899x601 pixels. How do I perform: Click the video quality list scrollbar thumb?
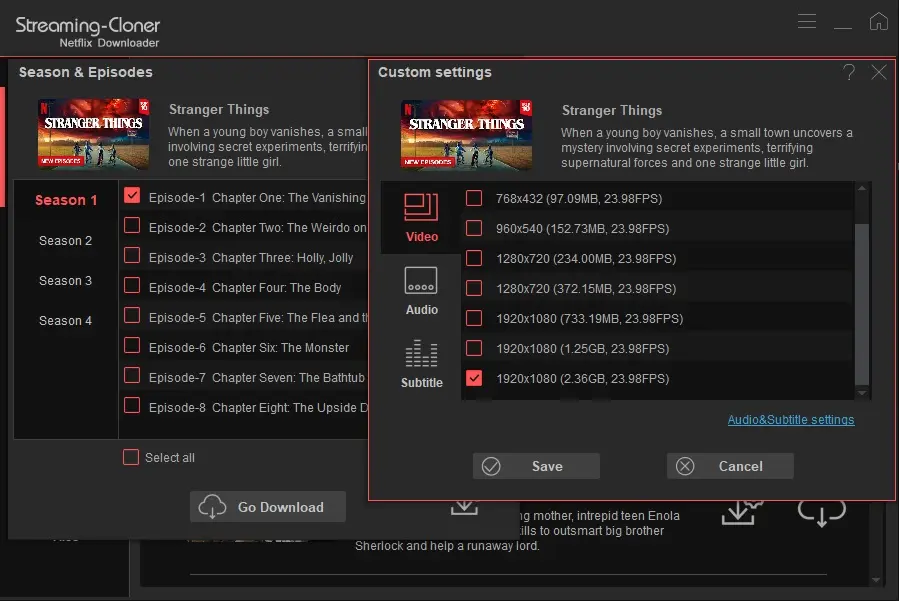[862, 304]
